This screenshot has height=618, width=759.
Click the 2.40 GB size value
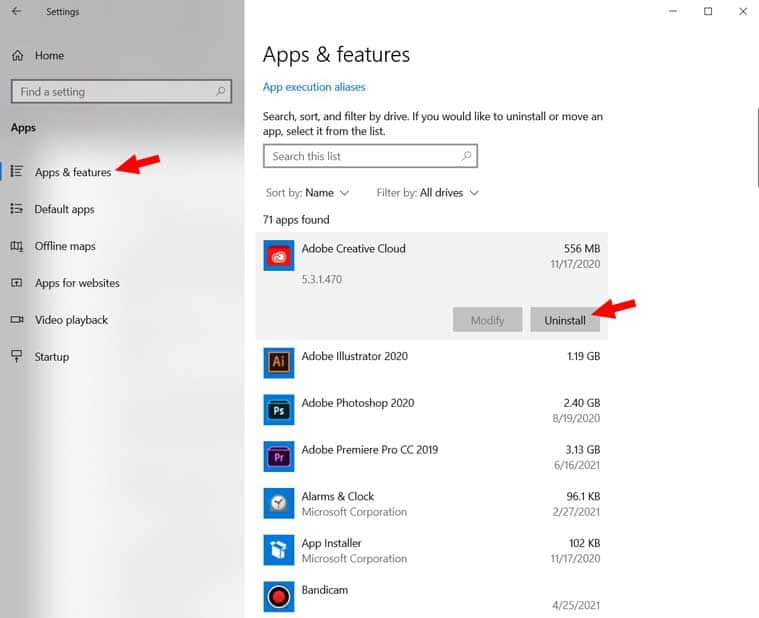tap(582, 403)
